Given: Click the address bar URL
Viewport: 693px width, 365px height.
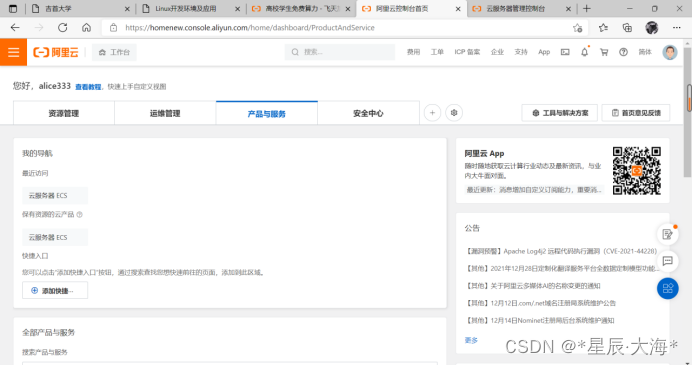Looking at the screenshot, I should click(250, 27).
